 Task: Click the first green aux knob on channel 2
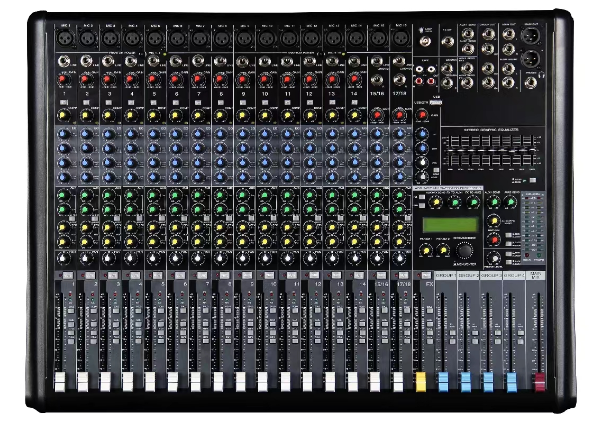(x=86, y=195)
